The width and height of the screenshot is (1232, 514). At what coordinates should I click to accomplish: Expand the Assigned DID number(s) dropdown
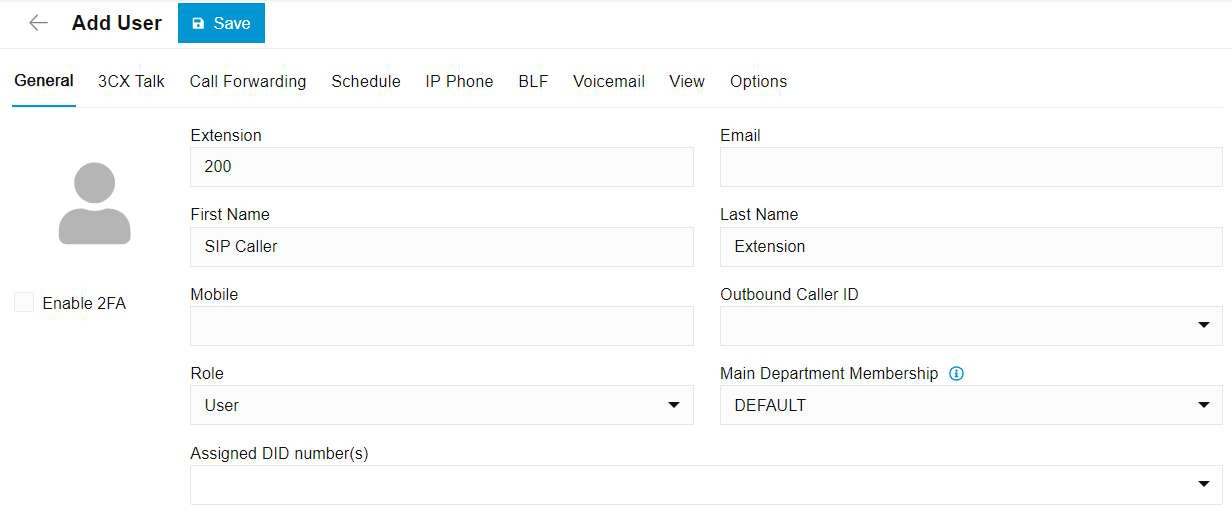click(706, 485)
